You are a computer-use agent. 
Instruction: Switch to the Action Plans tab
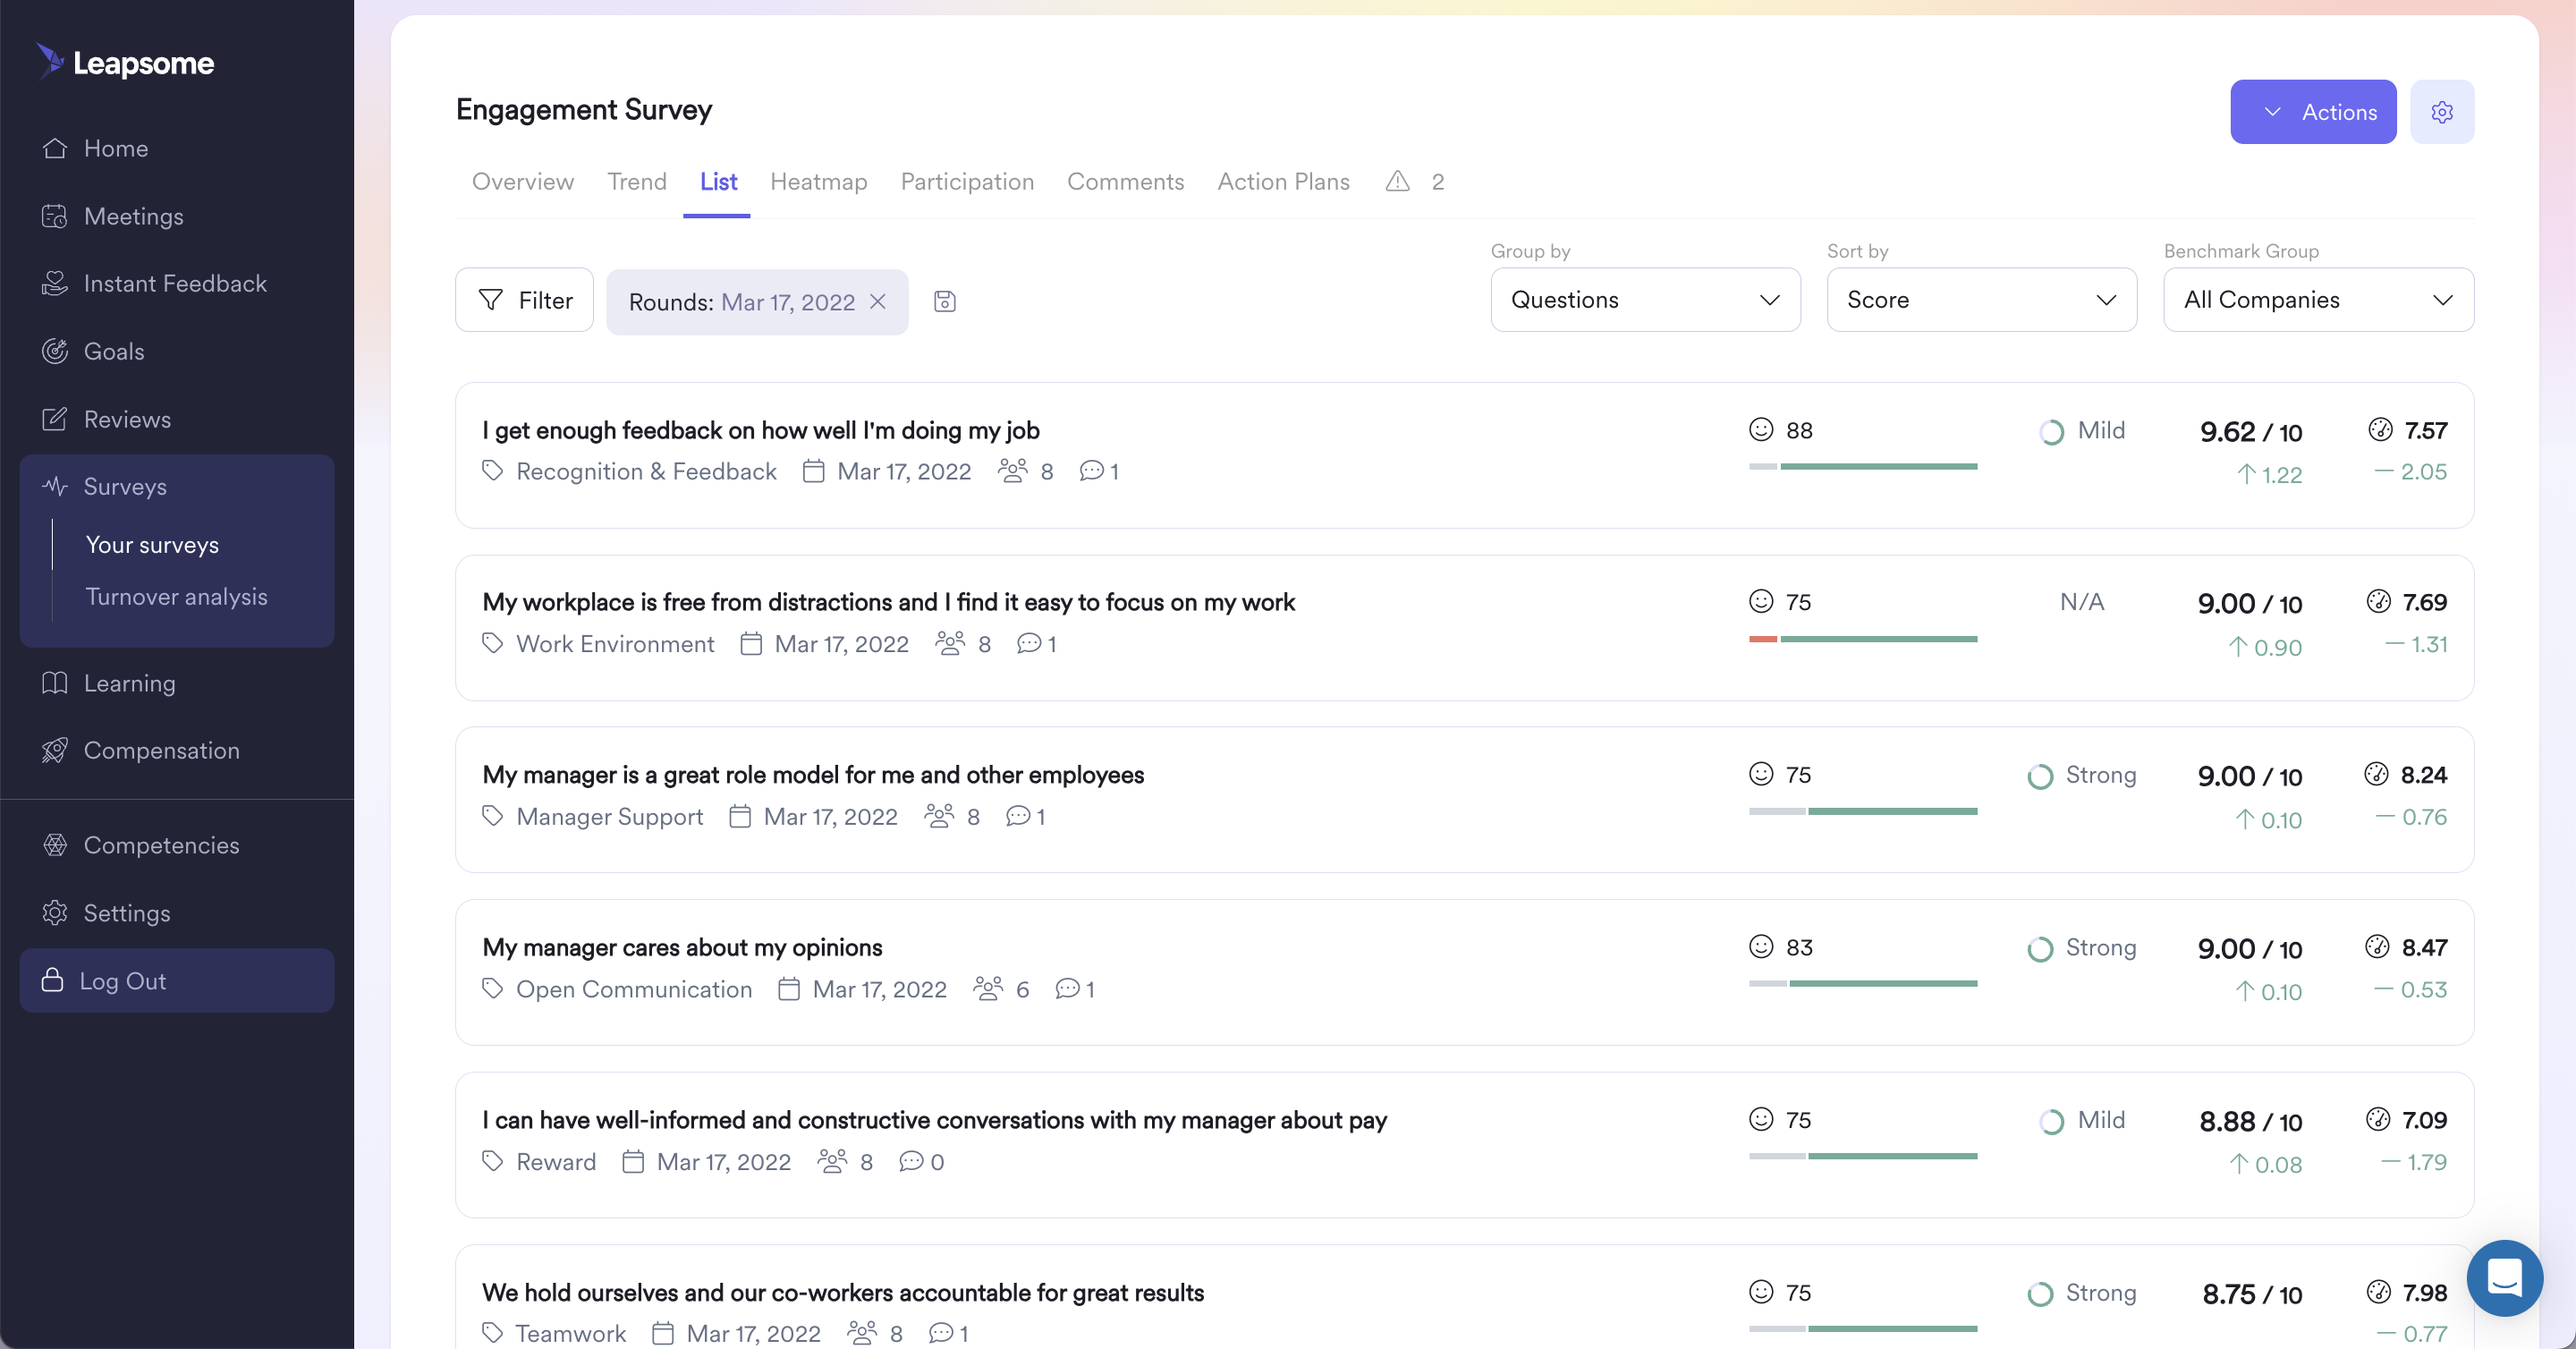click(1283, 181)
